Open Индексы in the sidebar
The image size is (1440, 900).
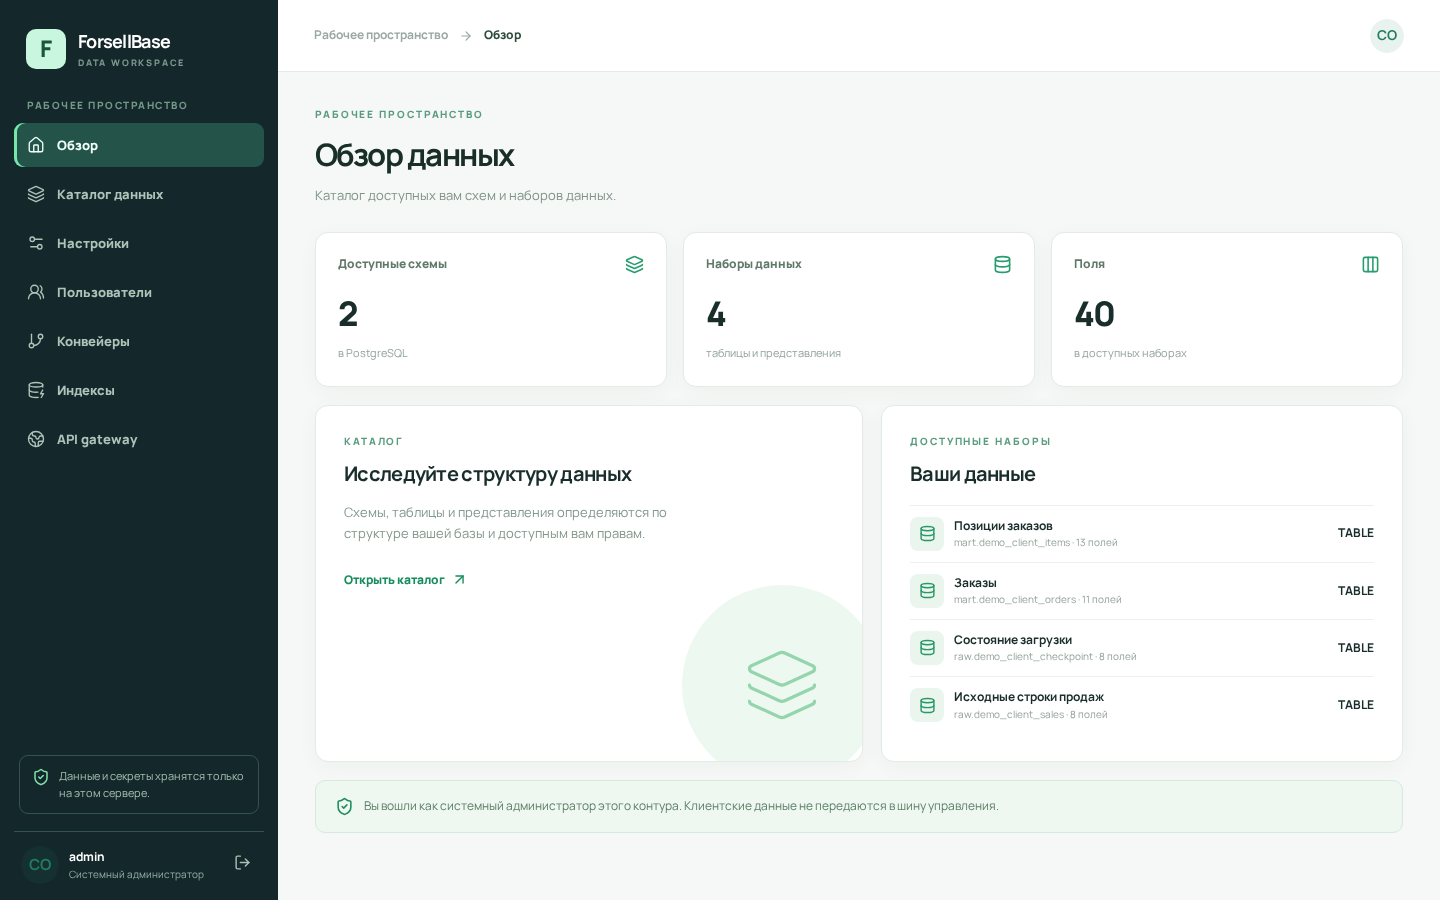point(139,390)
